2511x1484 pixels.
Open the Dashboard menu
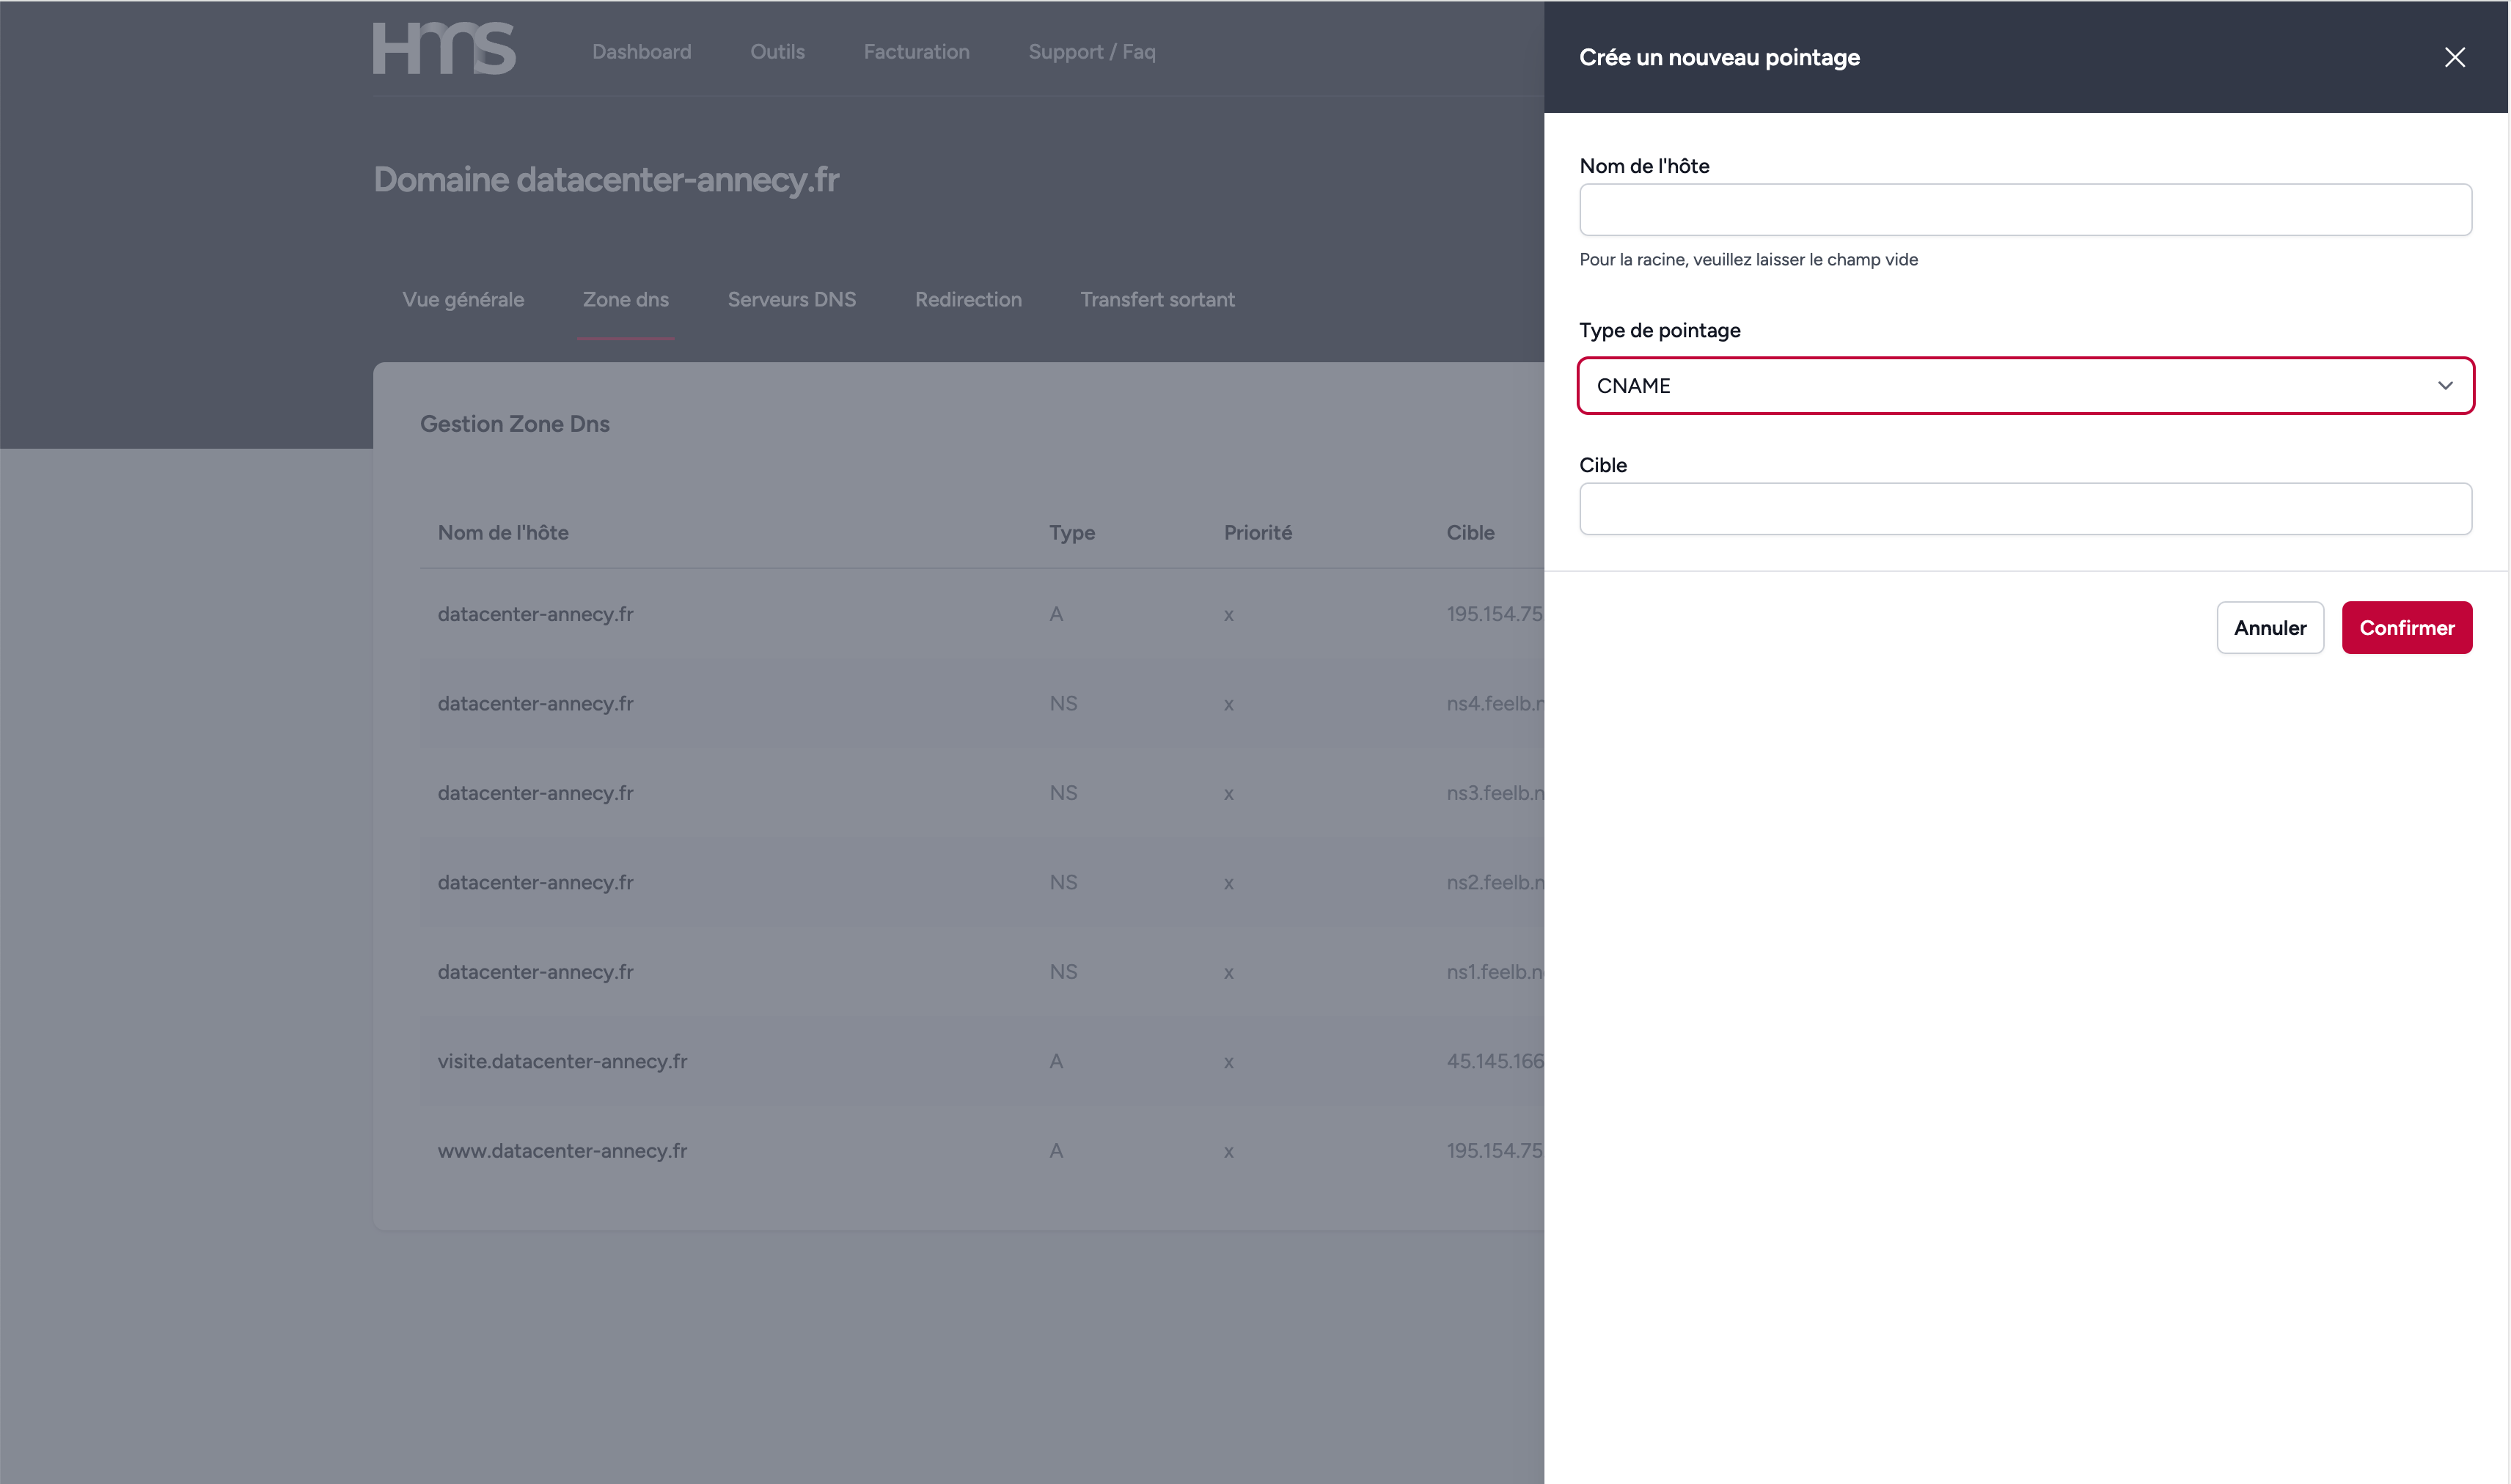(x=641, y=52)
